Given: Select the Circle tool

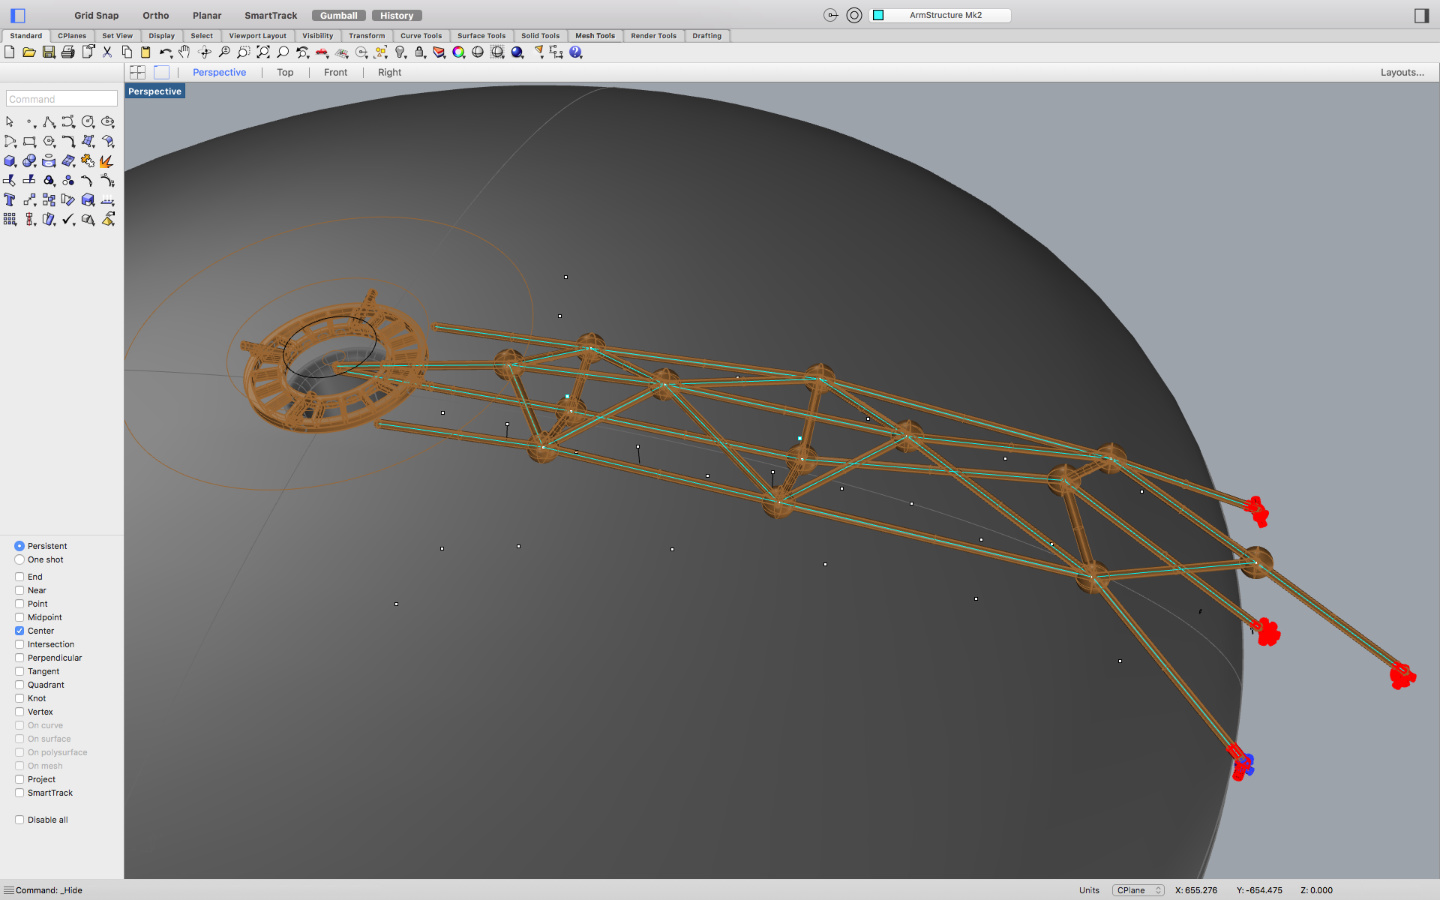Looking at the screenshot, I should click(x=88, y=122).
